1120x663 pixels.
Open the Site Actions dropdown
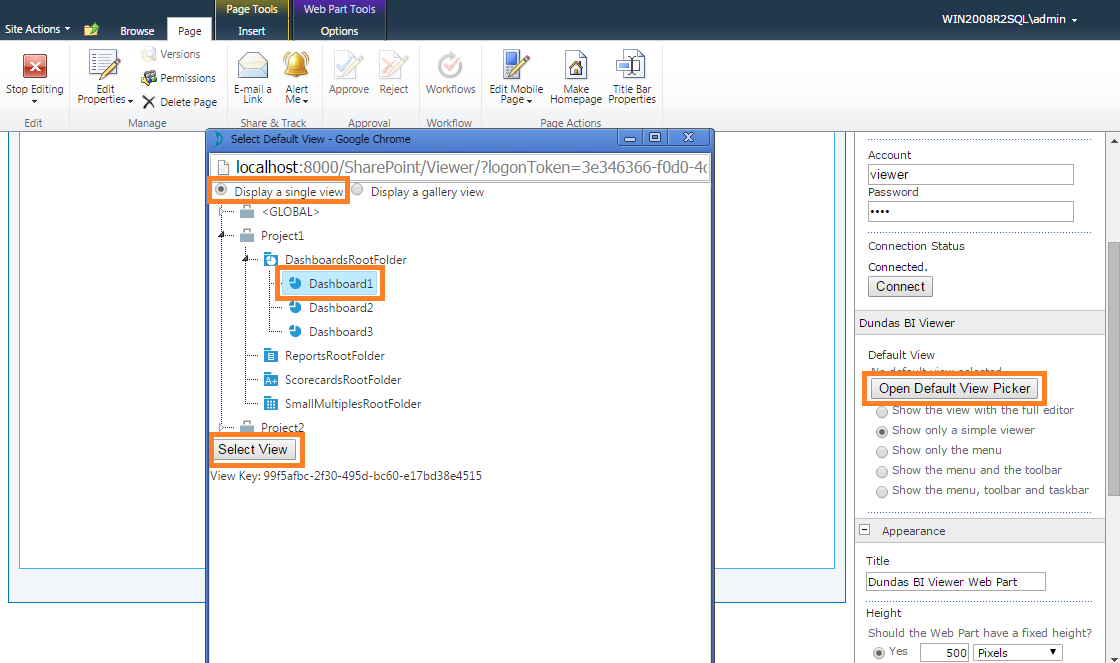coord(37,29)
